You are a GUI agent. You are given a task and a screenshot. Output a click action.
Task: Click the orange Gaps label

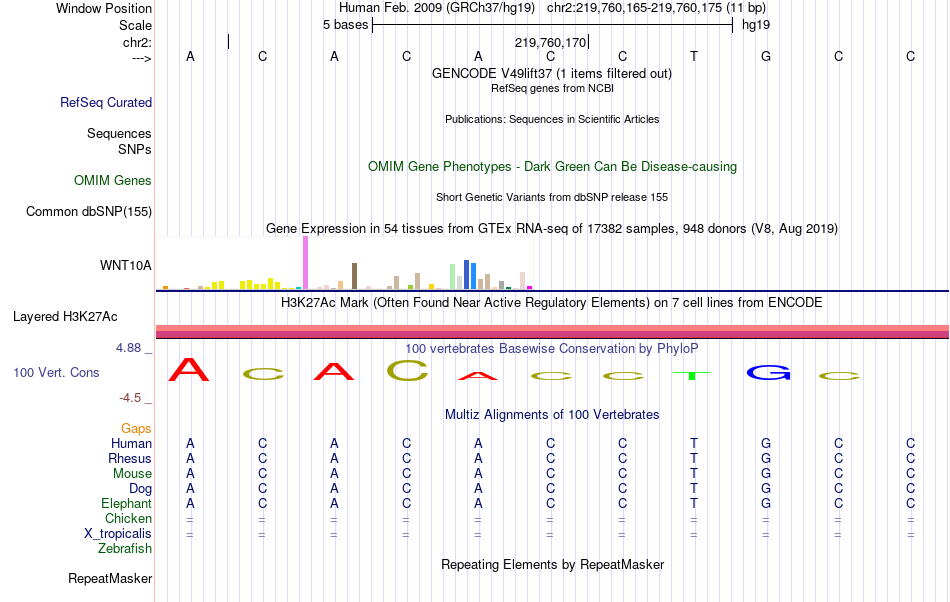136,428
